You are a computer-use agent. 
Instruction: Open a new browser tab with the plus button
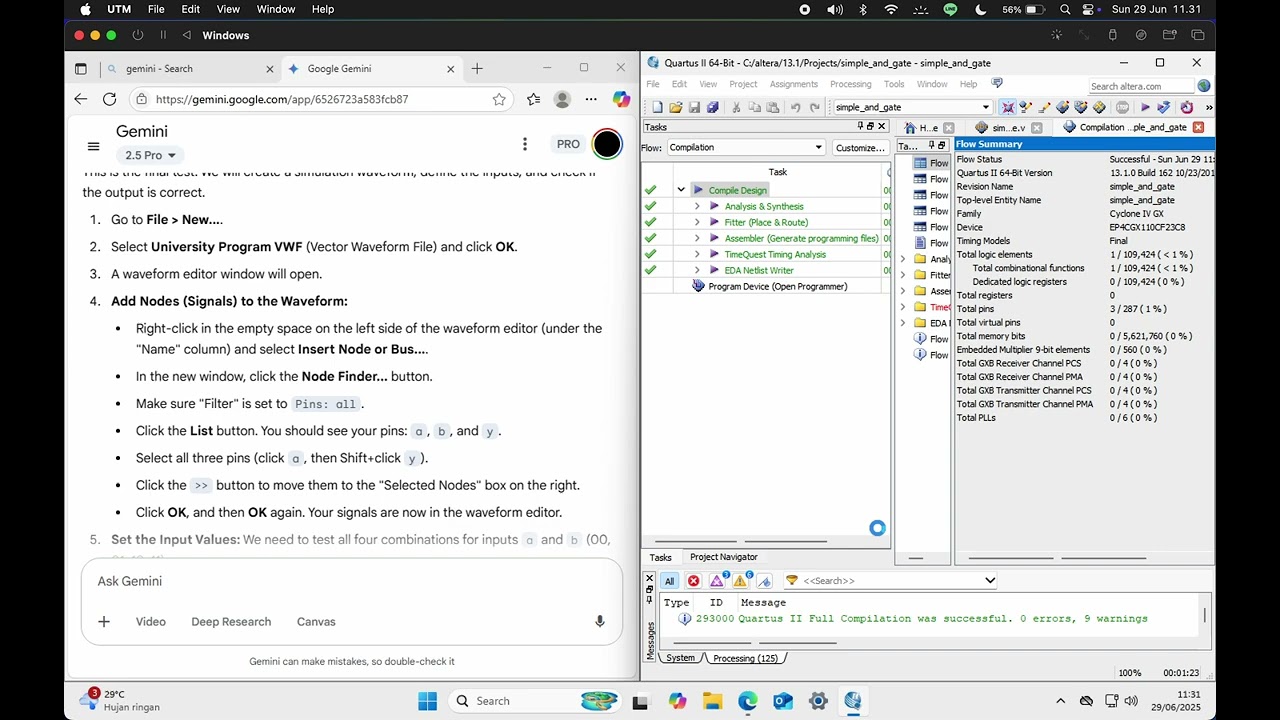[x=477, y=69]
